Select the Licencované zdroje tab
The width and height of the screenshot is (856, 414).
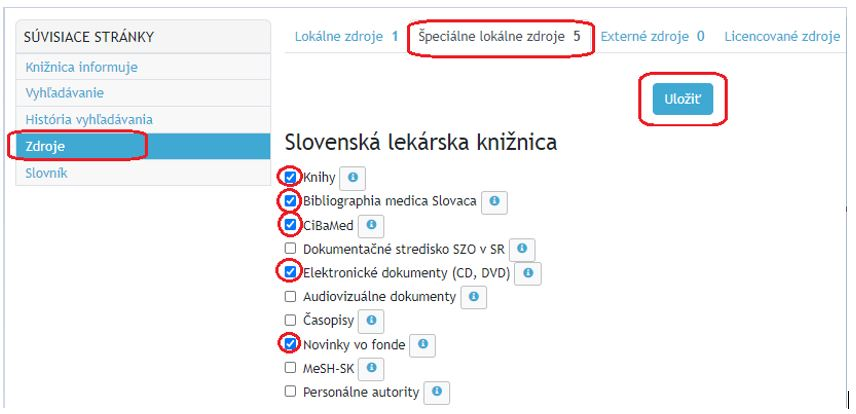(x=782, y=37)
